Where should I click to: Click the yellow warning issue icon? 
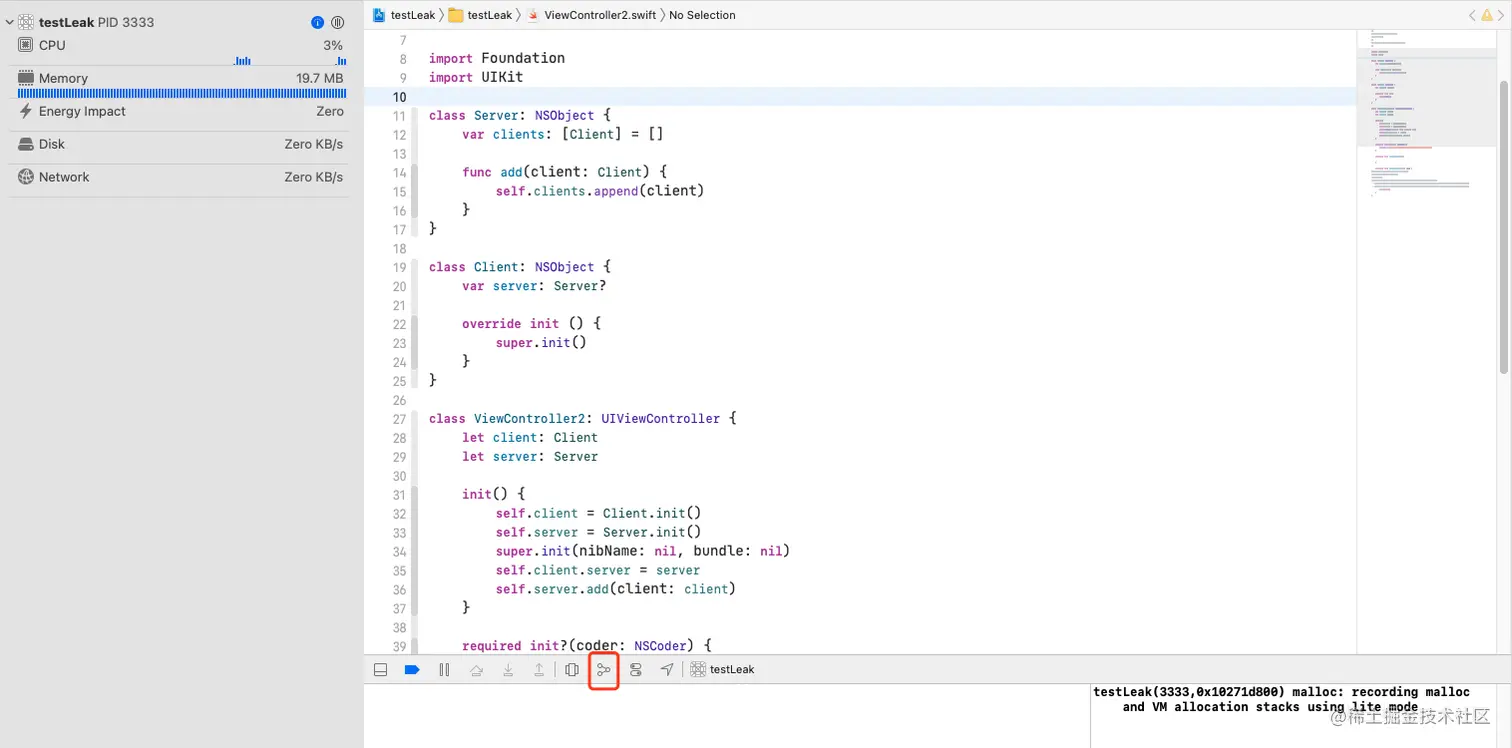1487,15
